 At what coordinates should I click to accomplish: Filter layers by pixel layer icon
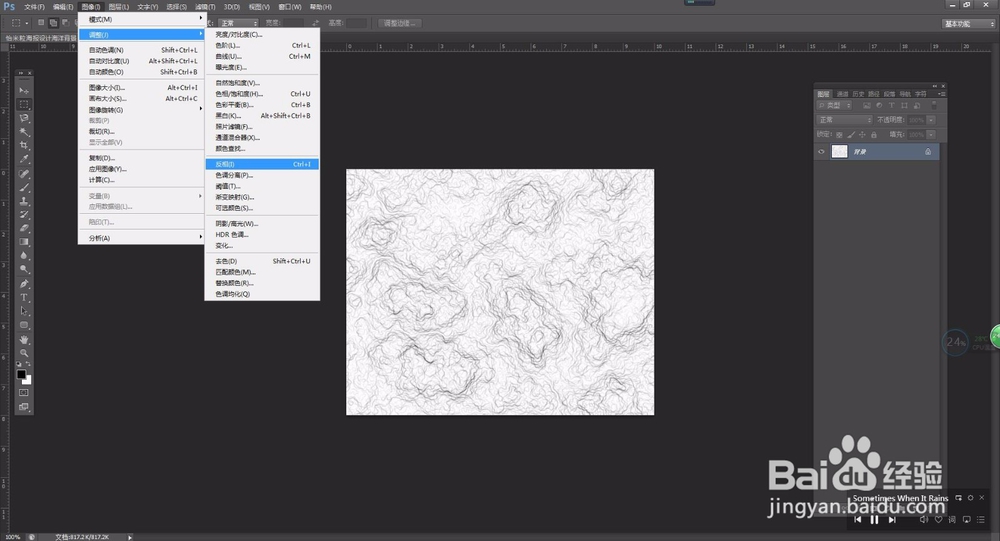pyautogui.click(x=867, y=105)
